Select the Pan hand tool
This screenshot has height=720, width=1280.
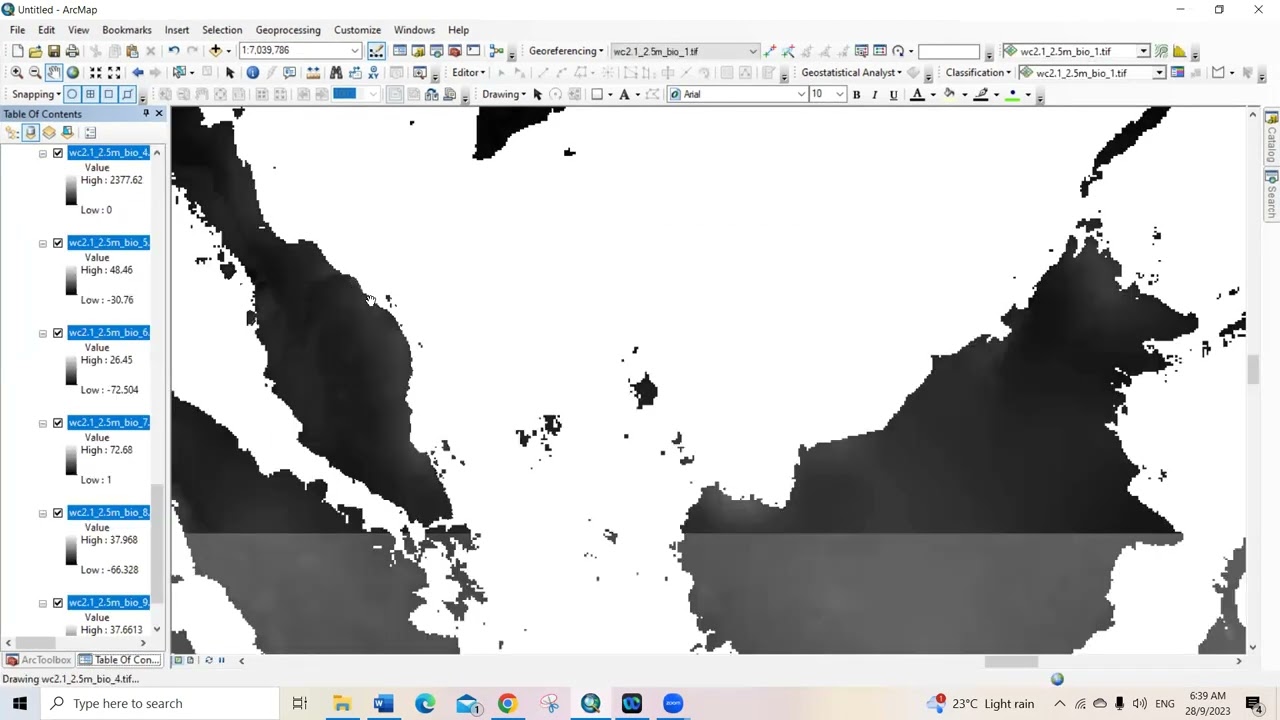(54, 73)
